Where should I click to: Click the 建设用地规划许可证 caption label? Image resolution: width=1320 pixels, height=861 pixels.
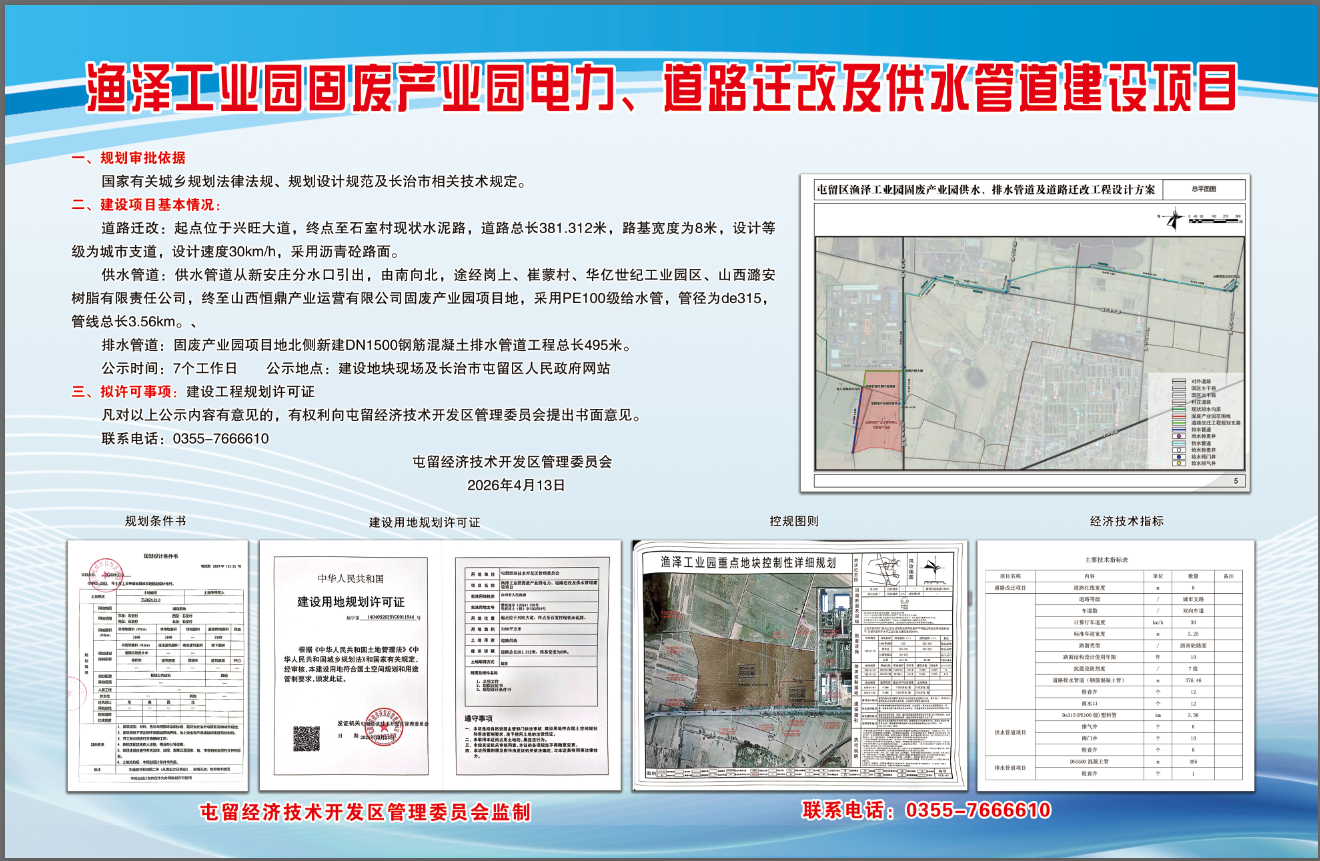pos(424,522)
